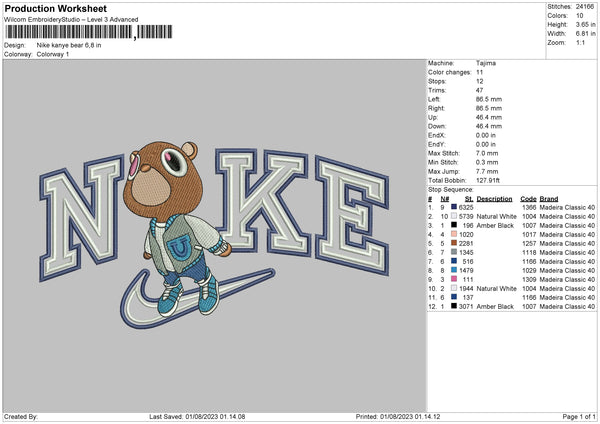Viewport: 600px width, 424px height.
Task: Click the Max Jump value "7.7 mm"
Action: pyautogui.click(x=487, y=171)
